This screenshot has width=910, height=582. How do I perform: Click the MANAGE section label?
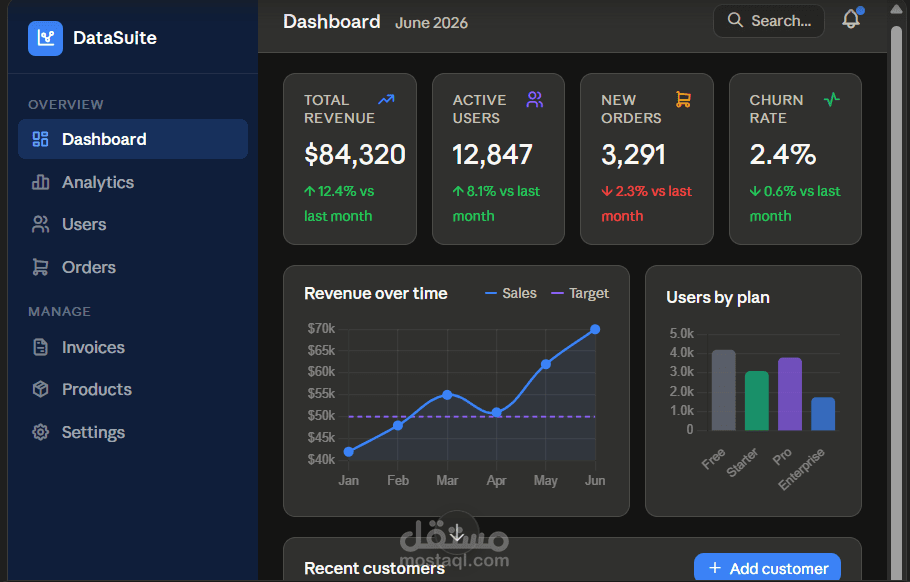(x=60, y=312)
